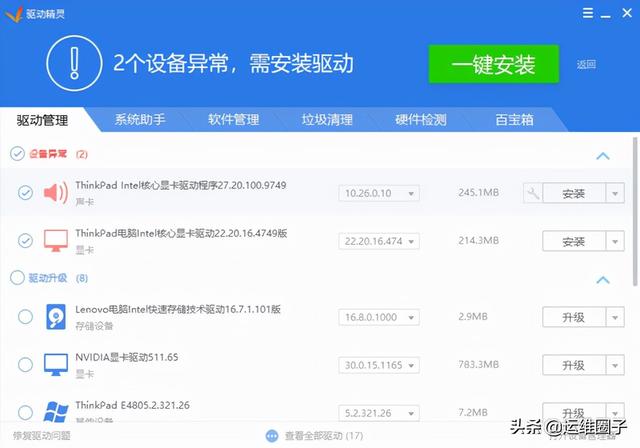Switch to the 硬件检测 tab
This screenshot has height=448, width=640.
[x=421, y=120]
